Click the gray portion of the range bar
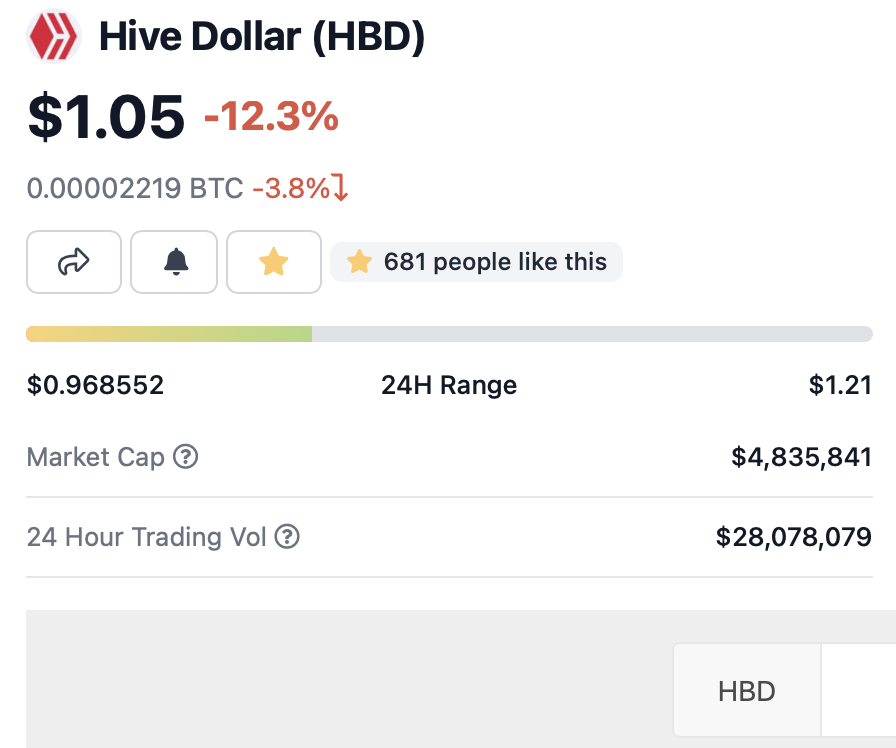The height and width of the screenshot is (748, 896). pos(590,334)
